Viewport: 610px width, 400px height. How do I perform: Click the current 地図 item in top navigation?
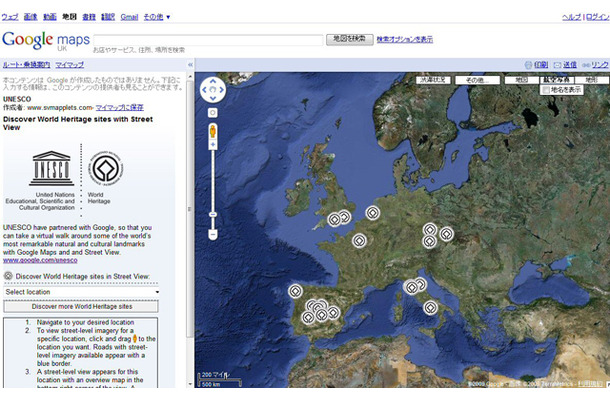click(70, 17)
